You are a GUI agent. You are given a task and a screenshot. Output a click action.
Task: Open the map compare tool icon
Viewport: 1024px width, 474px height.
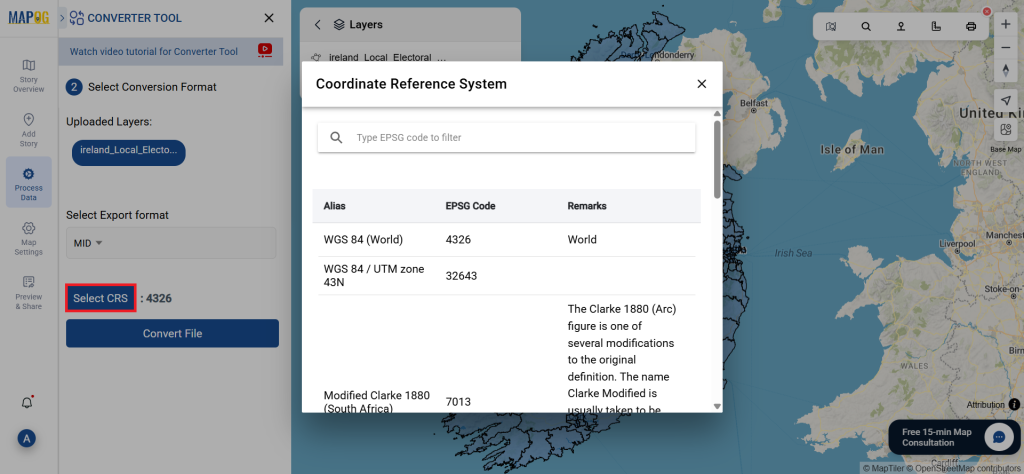click(831, 27)
